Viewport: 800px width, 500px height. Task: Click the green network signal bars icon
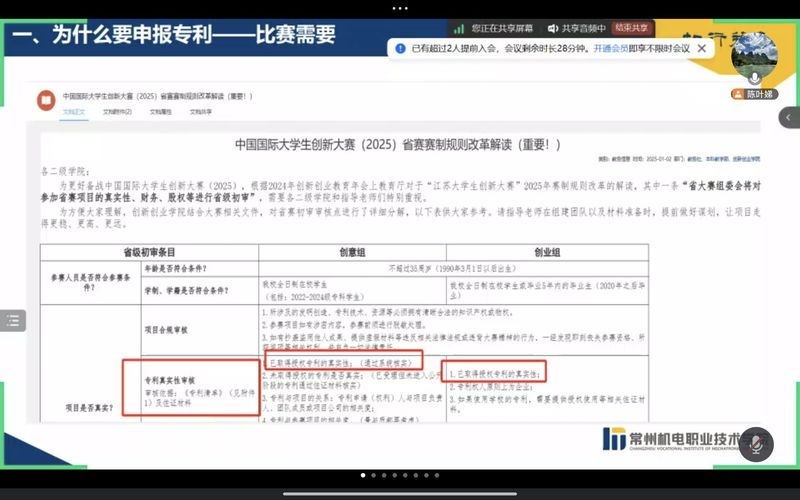[x=459, y=29]
